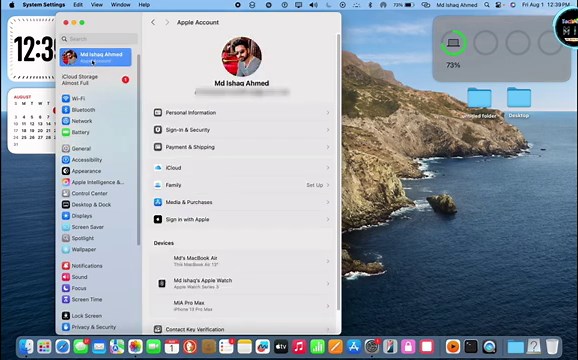This screenshot has height=360, width=578.
Task: Select Md Ishaq Ahmed Apple Account in sidebar
Action: 95,57
